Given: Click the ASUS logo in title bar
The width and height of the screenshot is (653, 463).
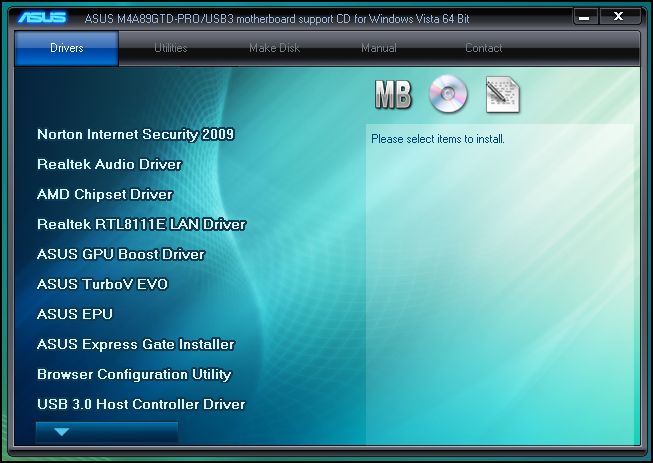Looking at the screenshot, I should coord(42,17).
